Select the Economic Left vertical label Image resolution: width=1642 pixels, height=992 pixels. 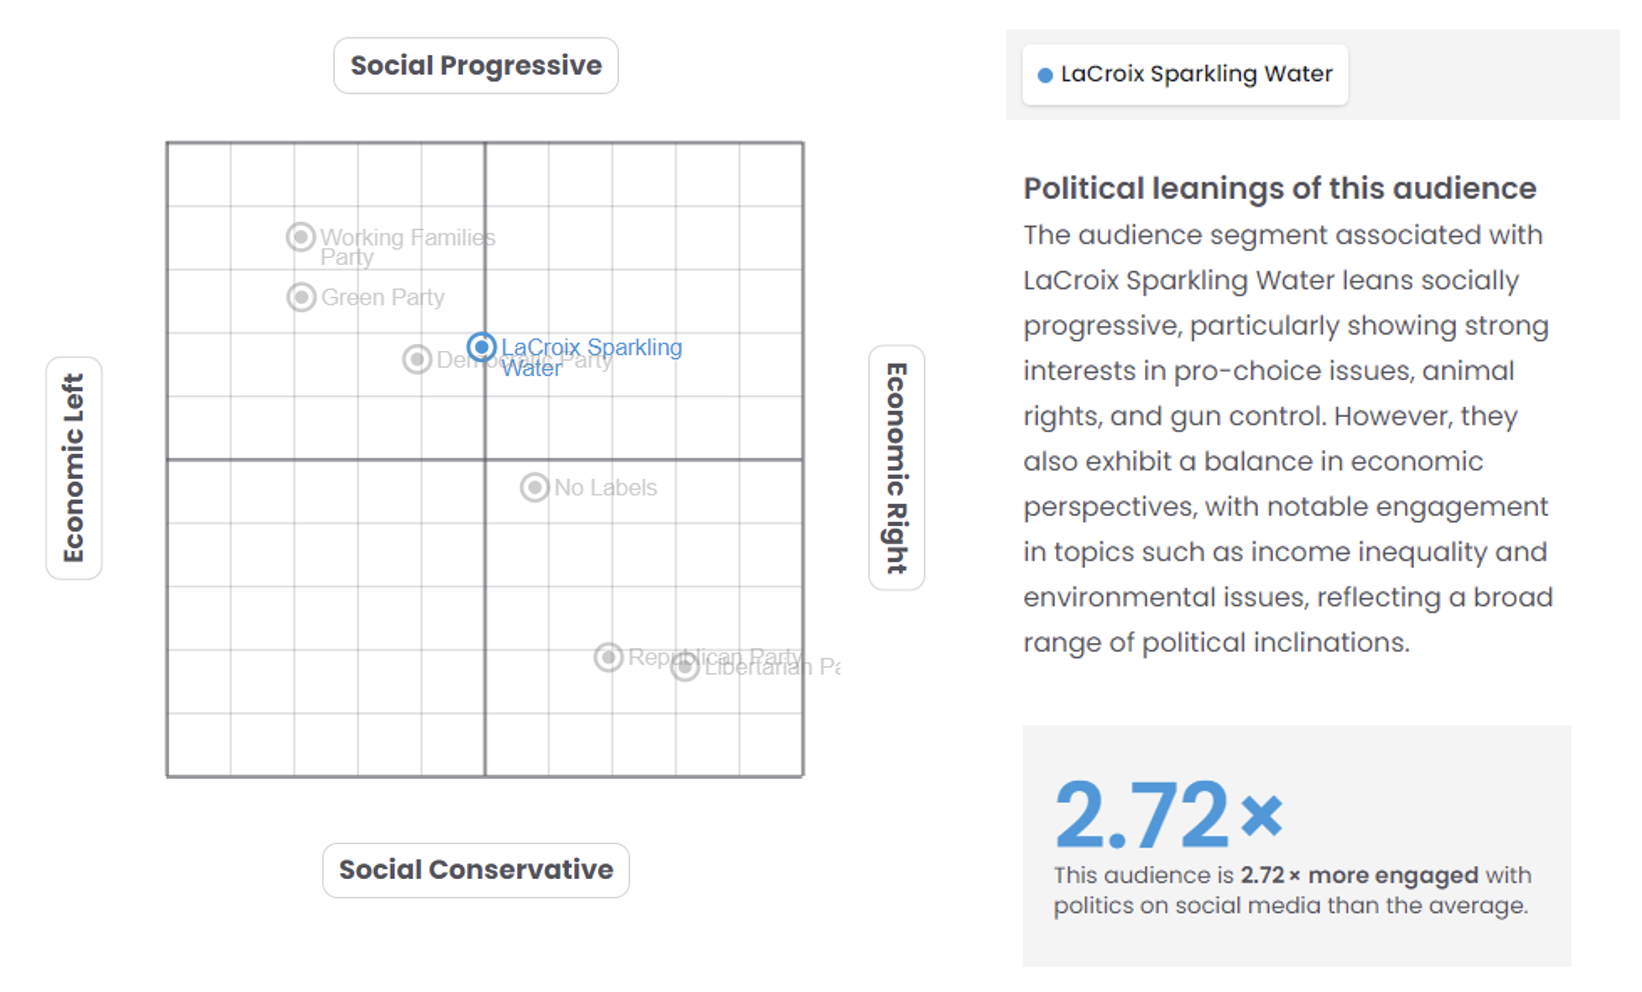click(74, 468)
